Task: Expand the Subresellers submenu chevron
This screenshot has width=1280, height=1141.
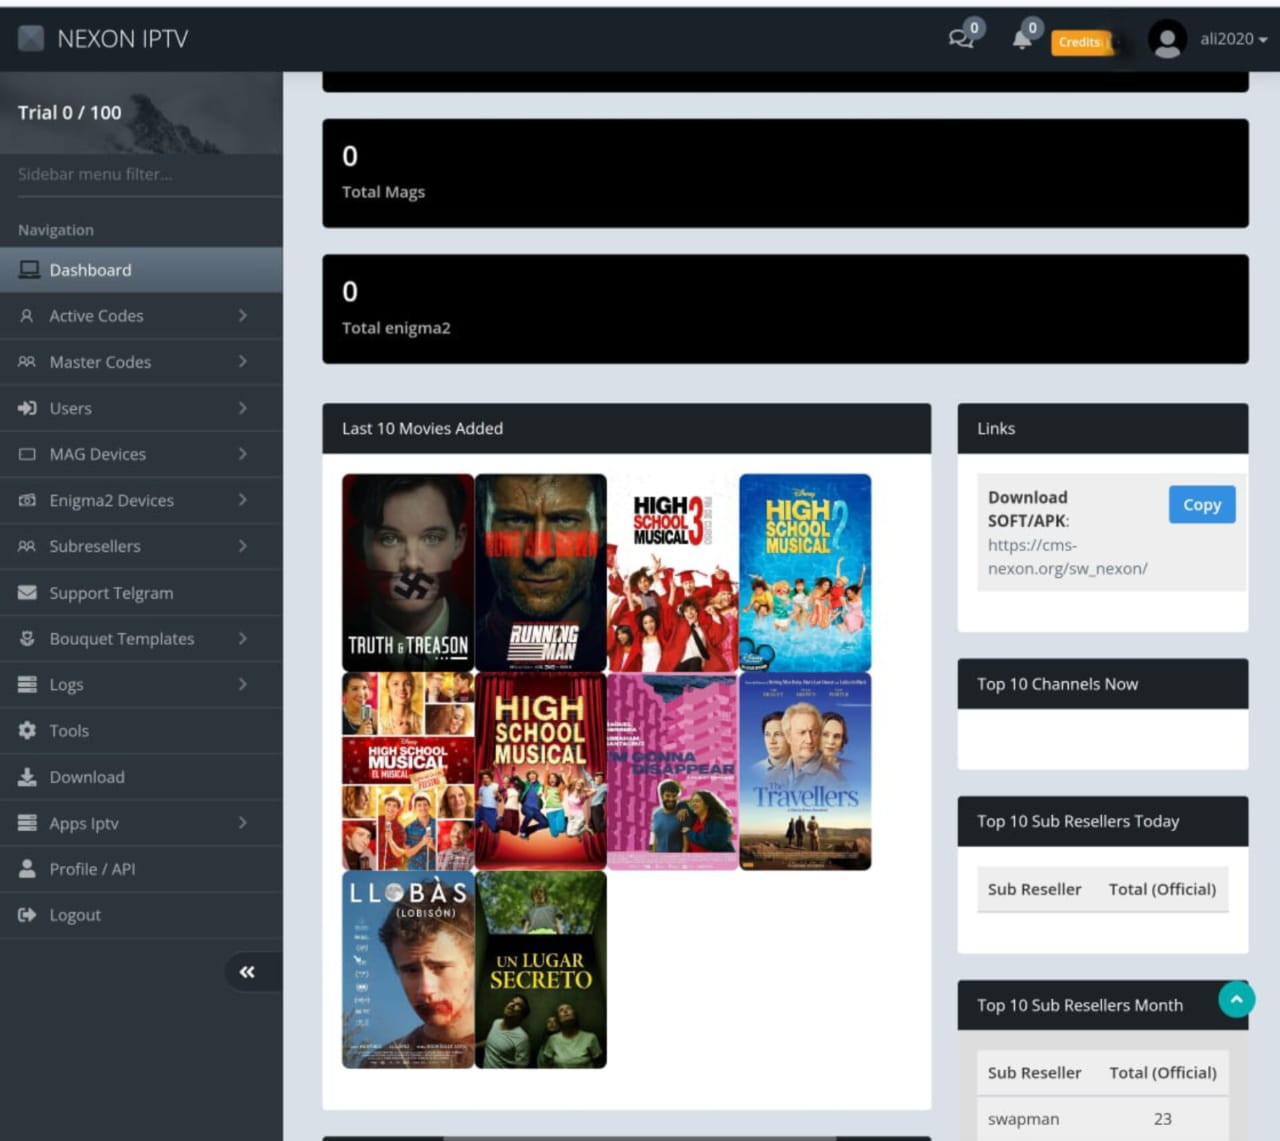Action: click(243, 546)
